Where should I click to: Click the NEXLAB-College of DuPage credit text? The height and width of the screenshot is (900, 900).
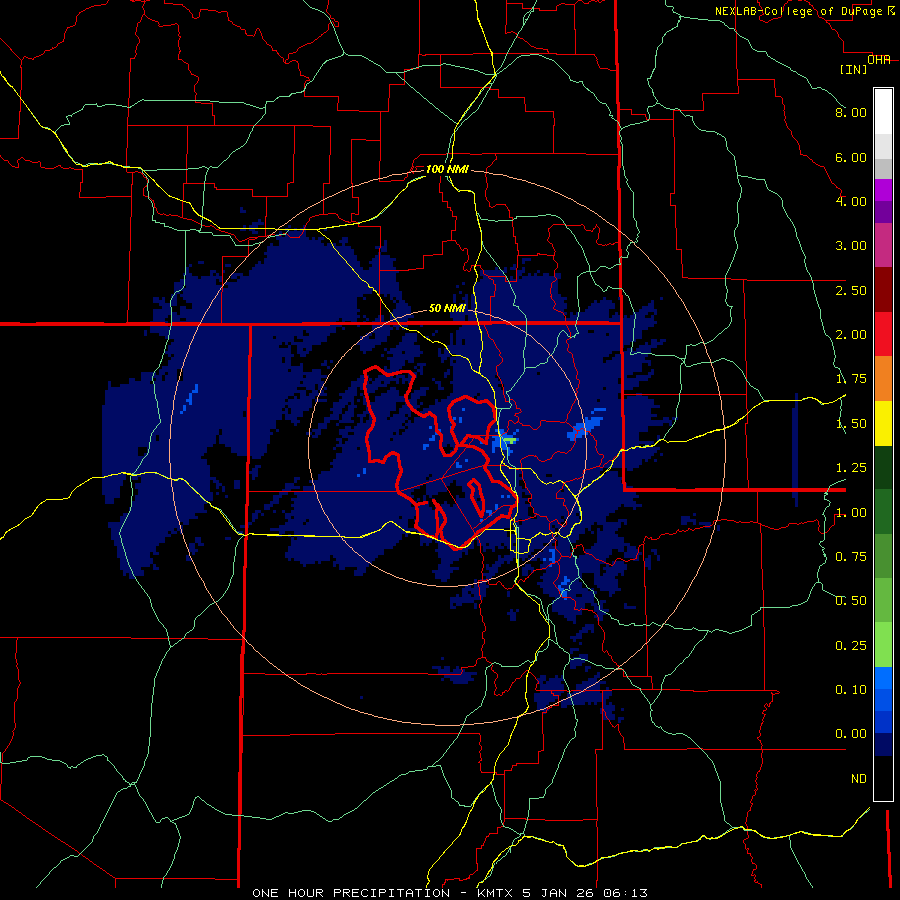point(798,11)
